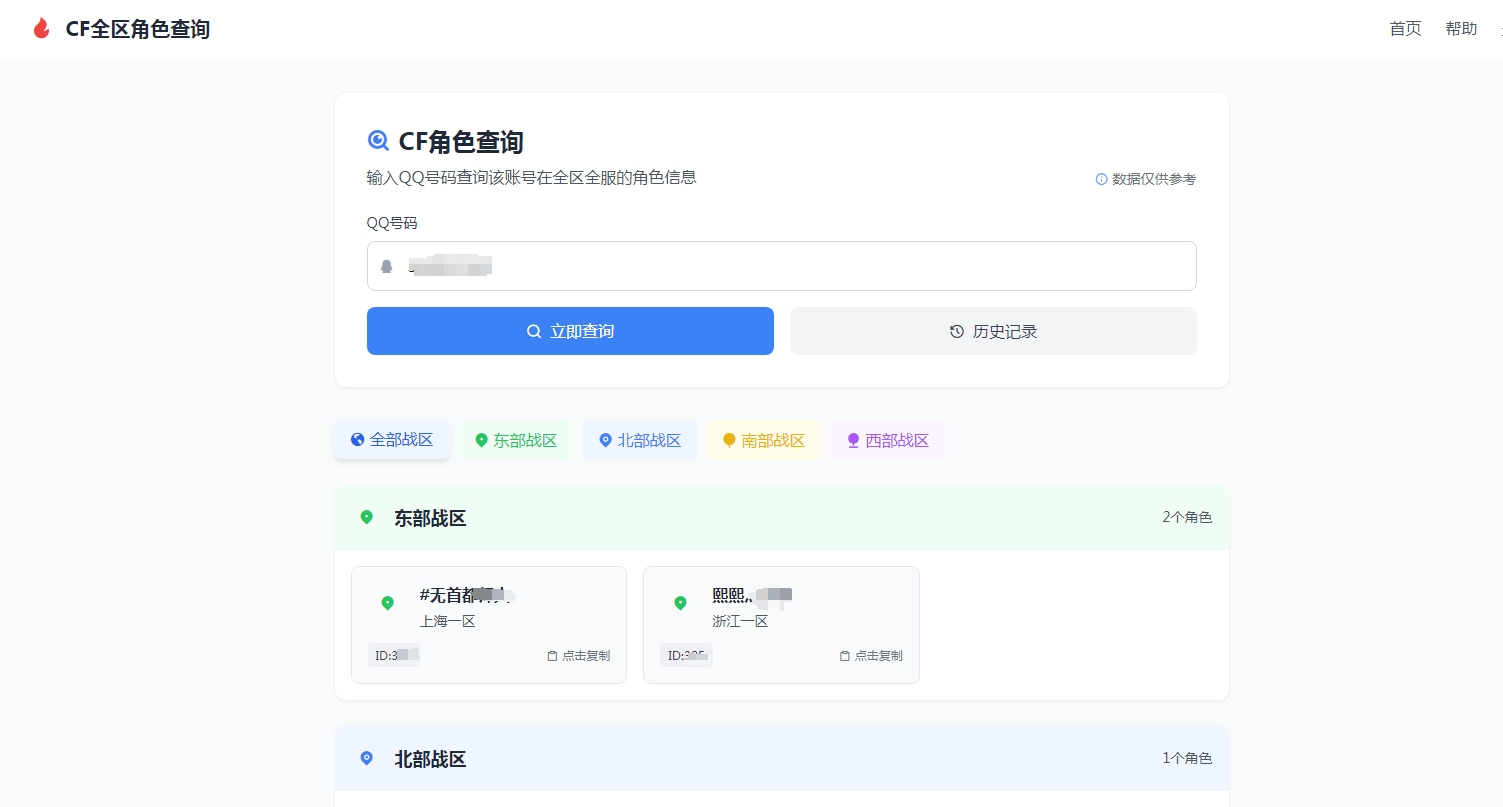Click the 2个角色 count label
Screen dimensions: 1503x807
pyautogui.click(x=1187, y=517)
